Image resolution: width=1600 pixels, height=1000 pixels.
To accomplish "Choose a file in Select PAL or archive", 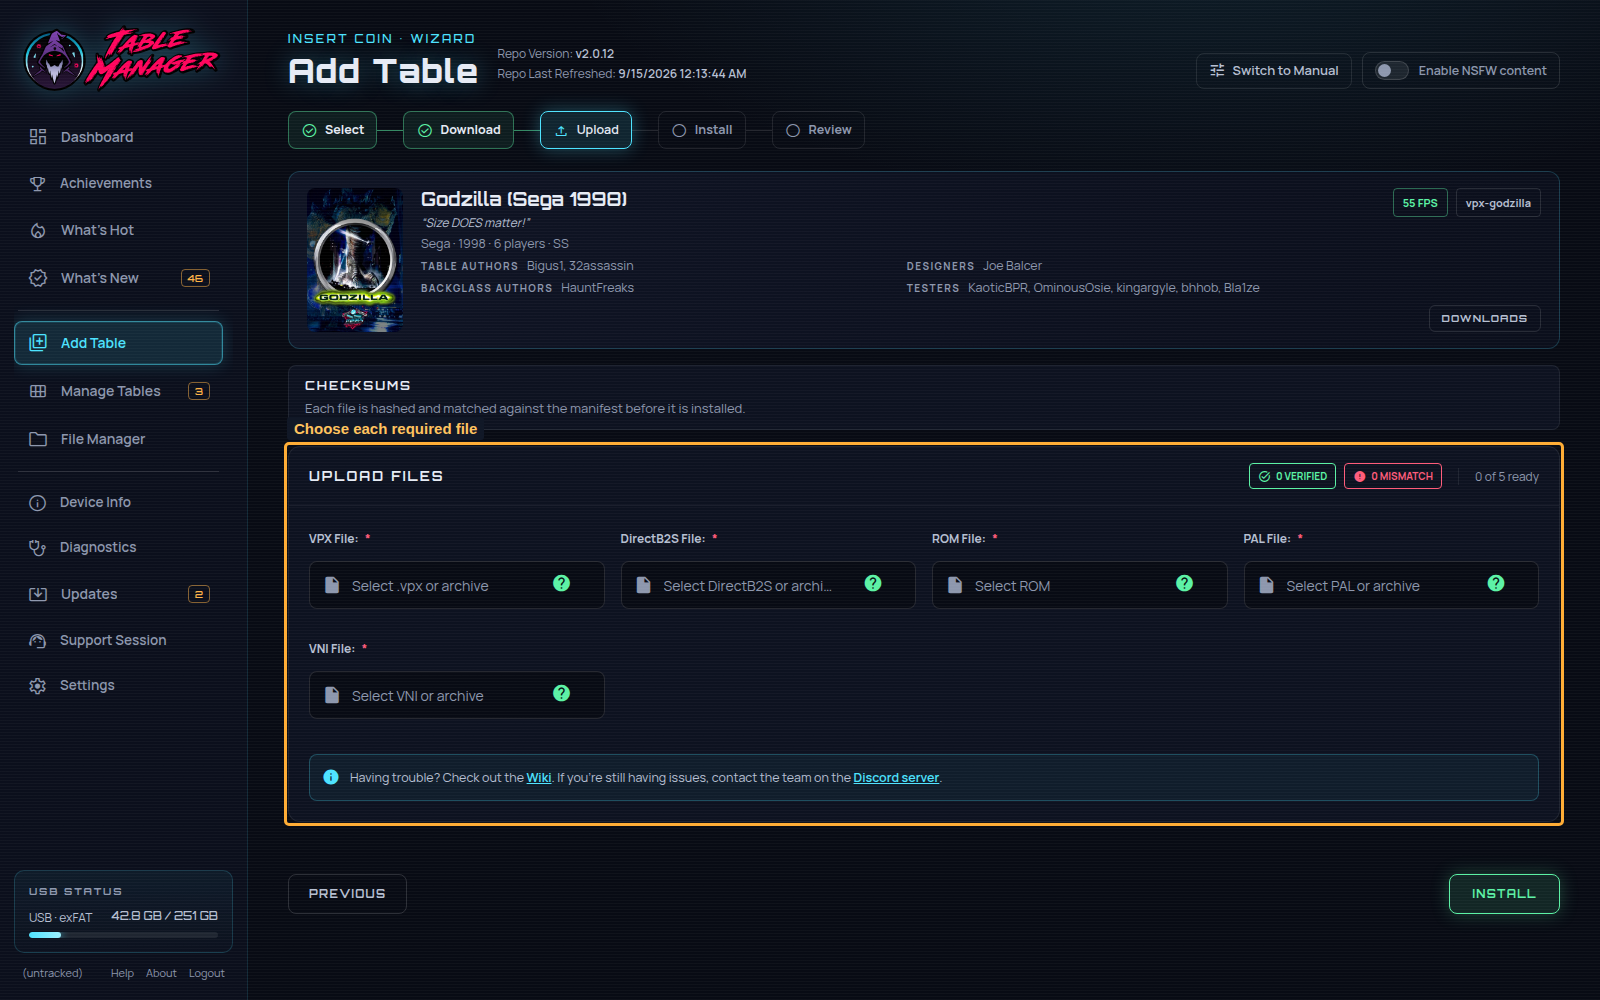I will coord(1391,585).
